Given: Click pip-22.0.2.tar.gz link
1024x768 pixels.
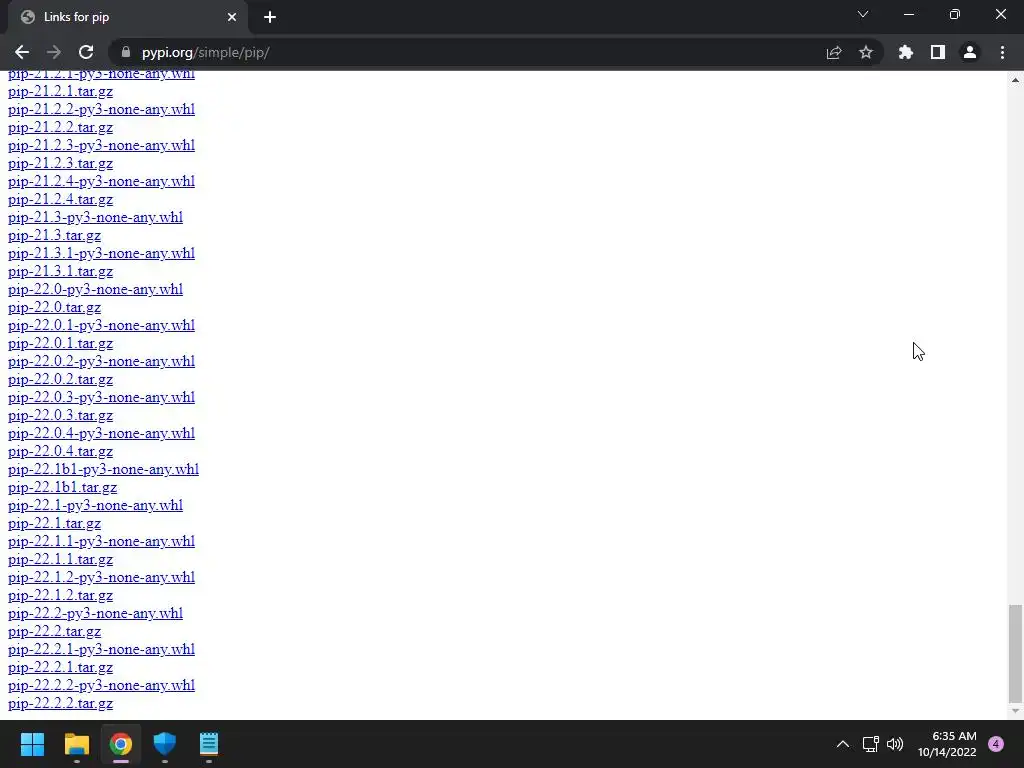Looking at the screenshot, I should 60,379.
